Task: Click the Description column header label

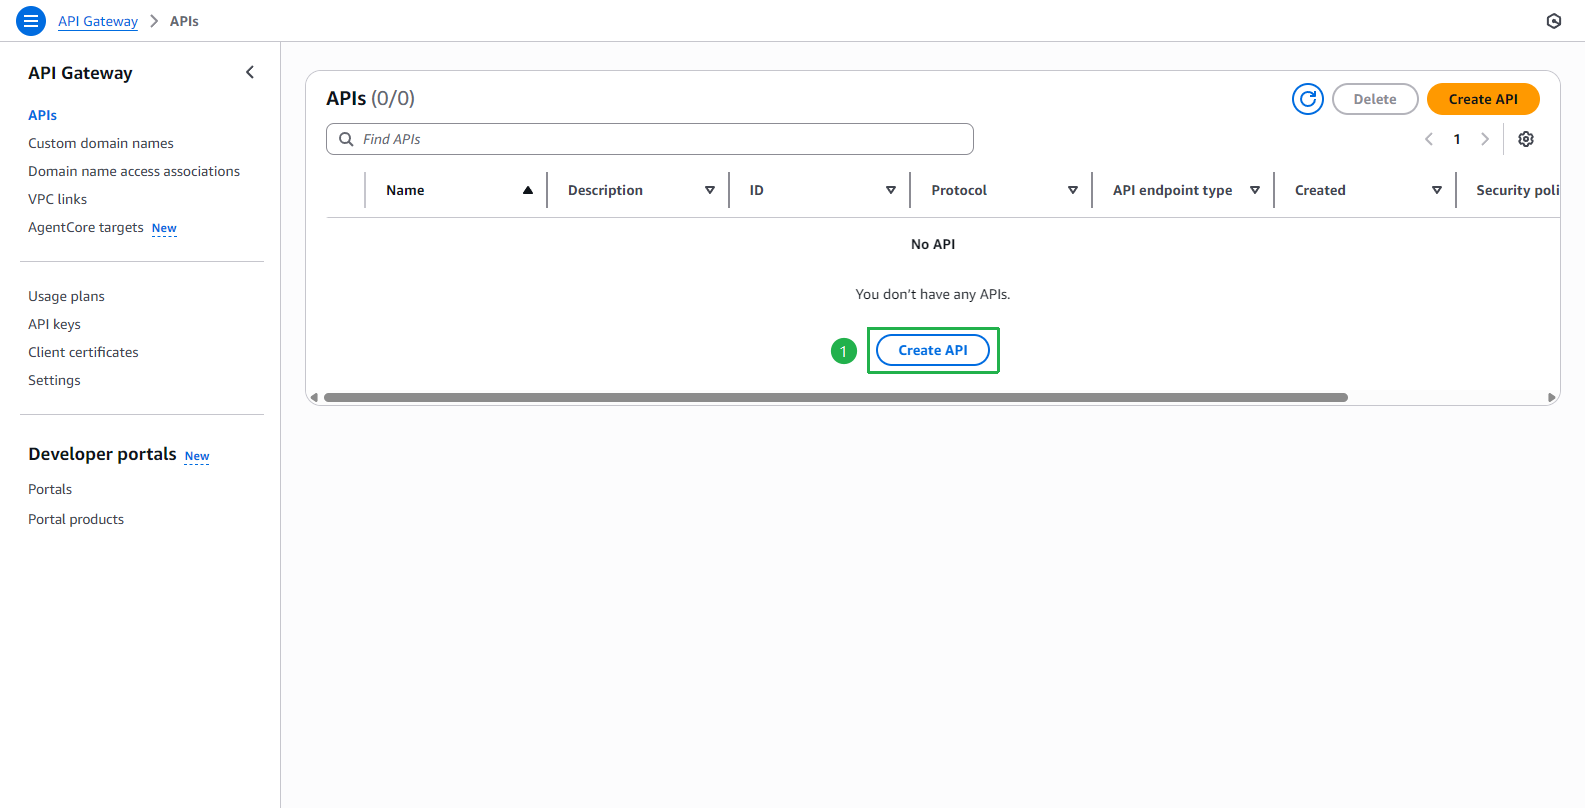Action: point(605,190)
